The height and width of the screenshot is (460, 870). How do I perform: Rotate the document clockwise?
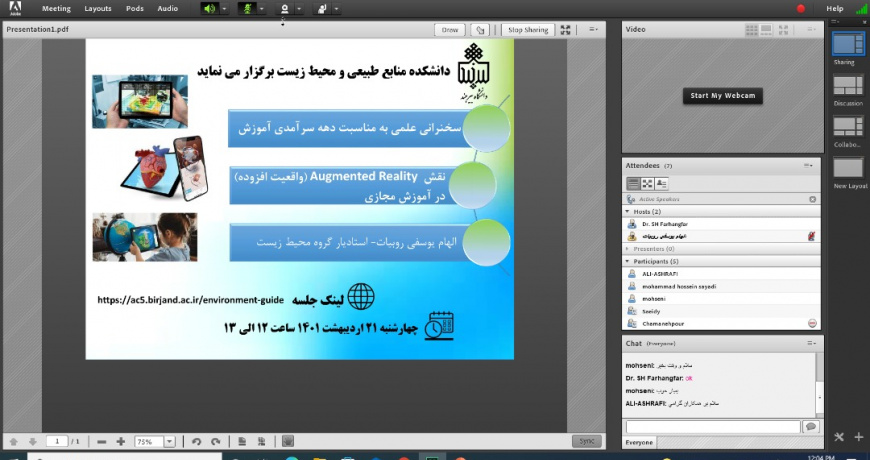[216, 442]
